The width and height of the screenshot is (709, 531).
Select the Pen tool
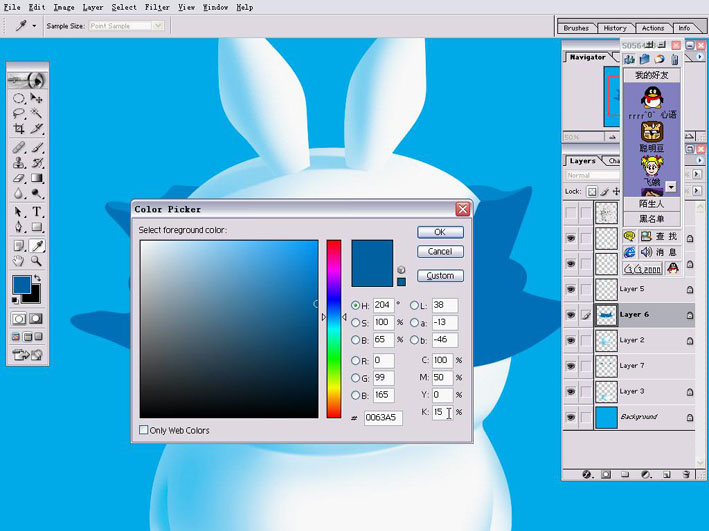click(x=19, y=227)
